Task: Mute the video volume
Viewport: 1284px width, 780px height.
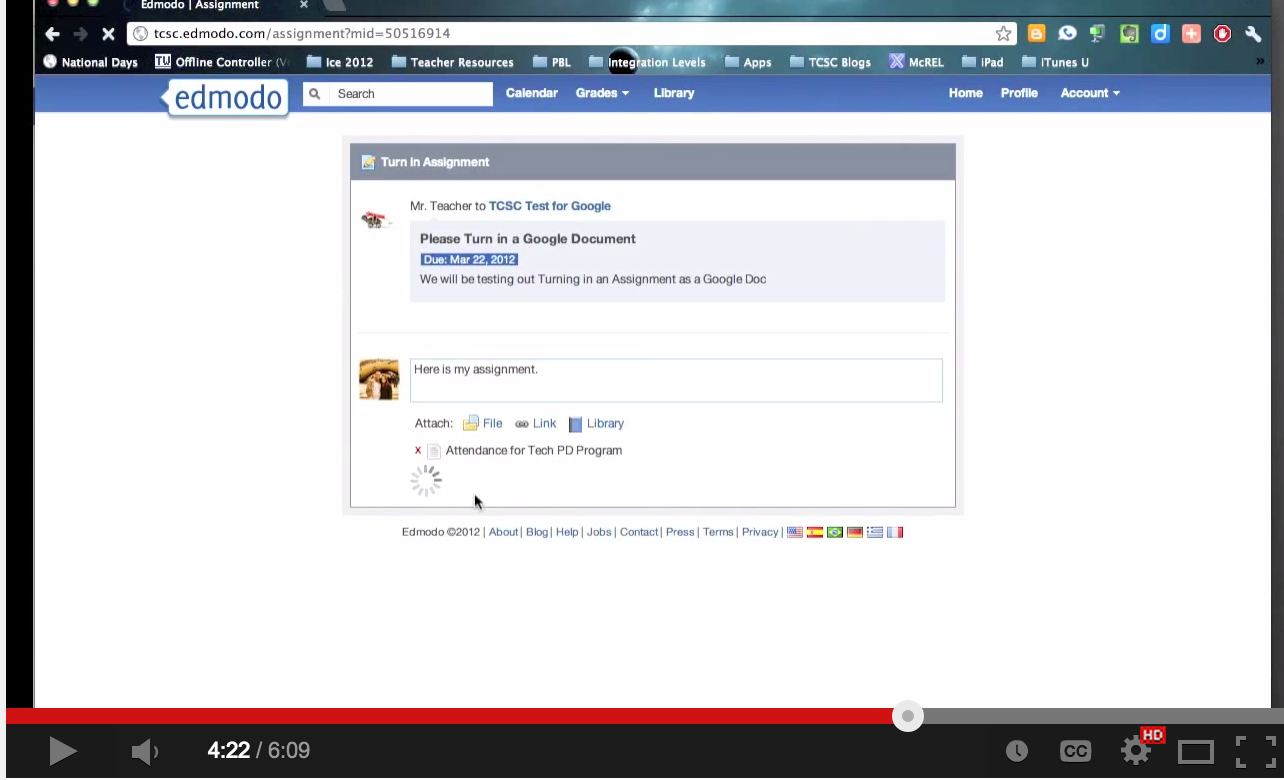Action: [x=144, y=751]
